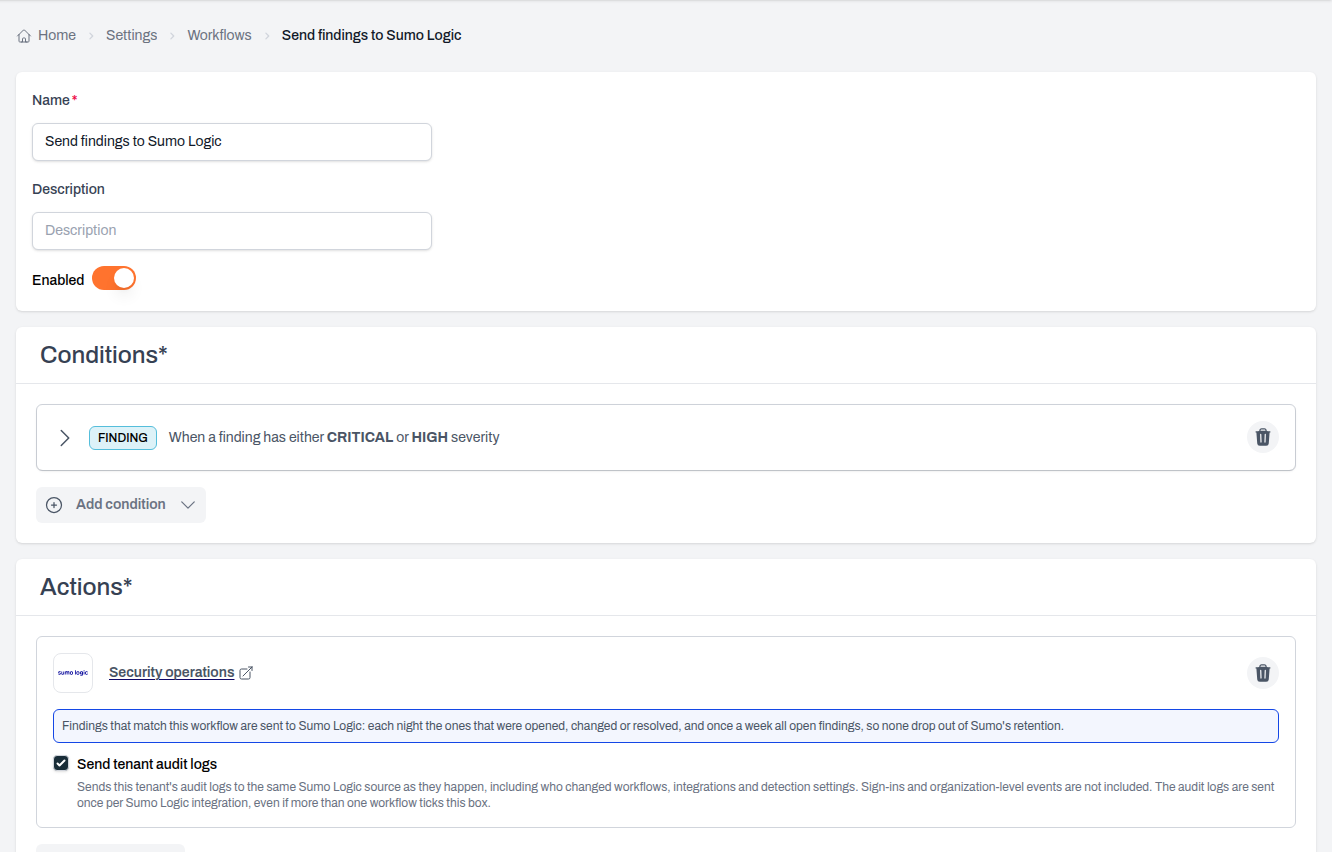
Task: Remove the Security operations action
Action: coord(1263,673)
